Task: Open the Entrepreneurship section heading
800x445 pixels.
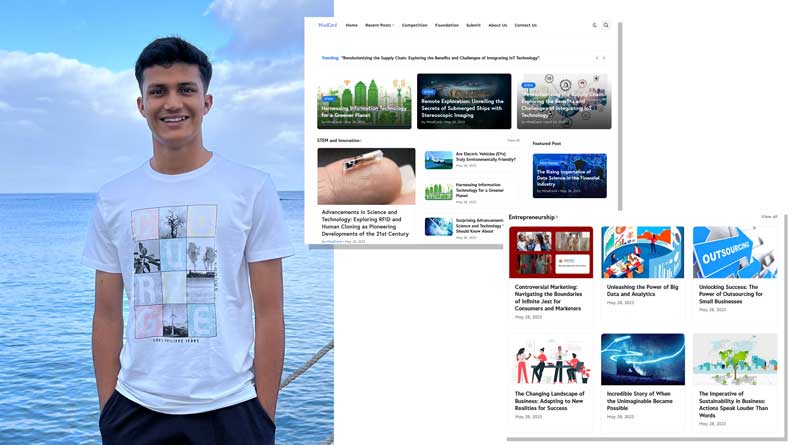Action: [533, 217]
